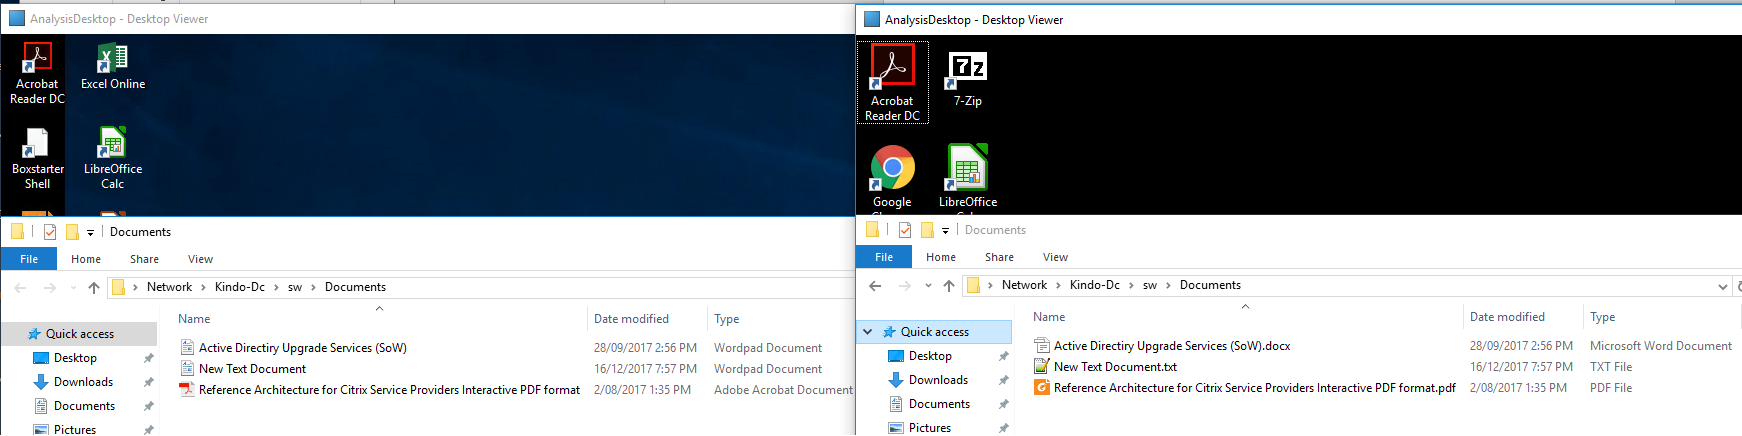
Task: Collapse Quick access tree in right window
Action: pyautogui.click(x=868, y=332)
